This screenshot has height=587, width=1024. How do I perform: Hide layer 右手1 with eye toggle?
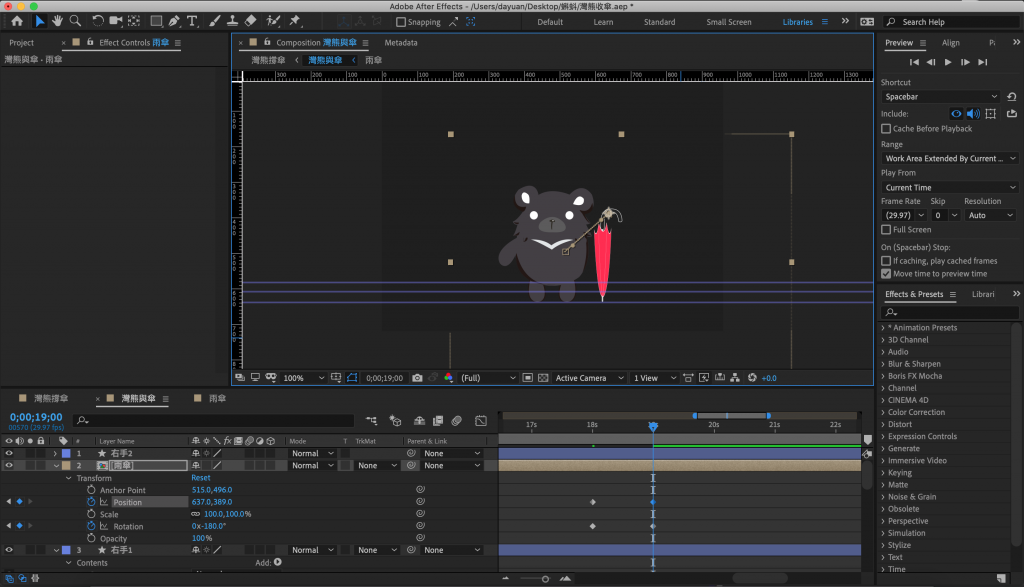click(8, 550)
